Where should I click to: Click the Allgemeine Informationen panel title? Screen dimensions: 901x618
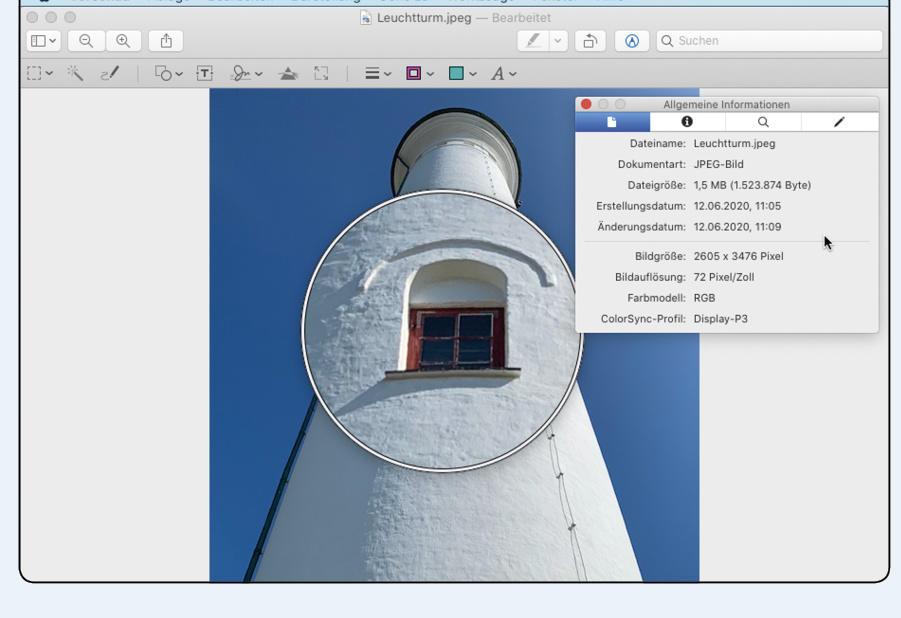click(x=726, y=105)
